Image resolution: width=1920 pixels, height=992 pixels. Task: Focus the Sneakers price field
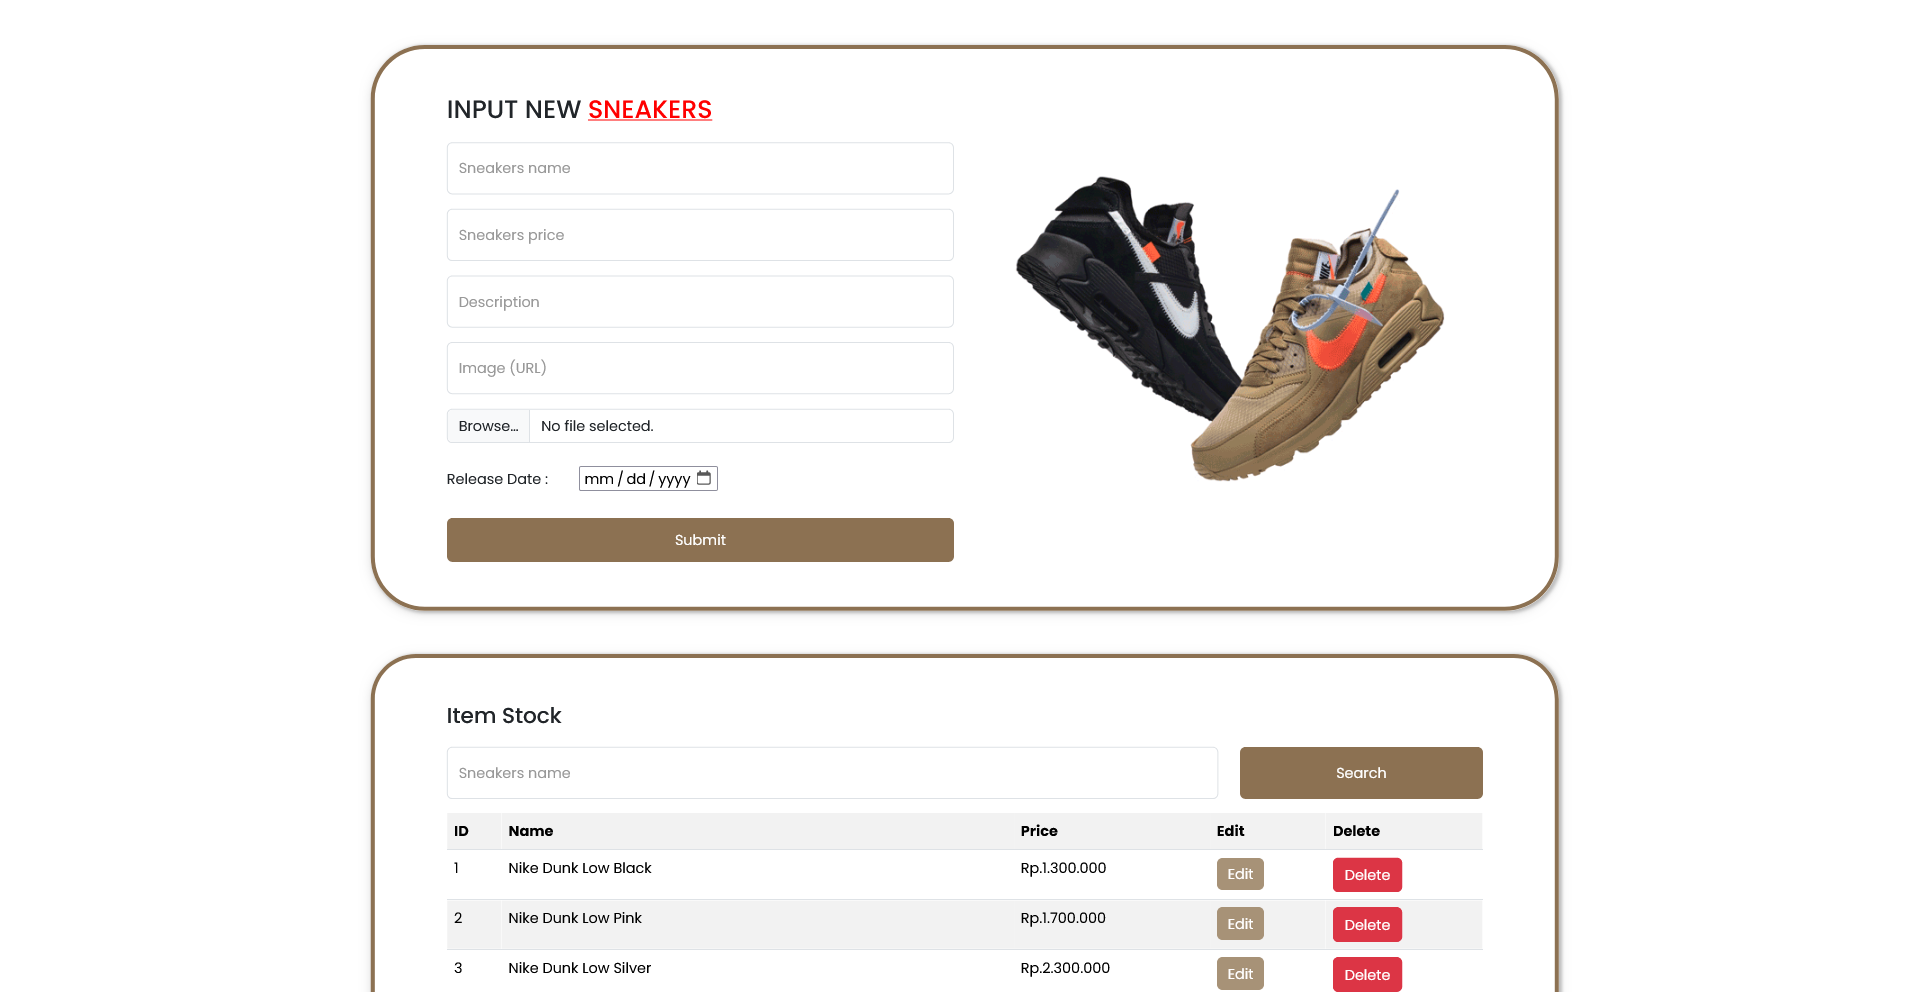(x=700, y=234)
